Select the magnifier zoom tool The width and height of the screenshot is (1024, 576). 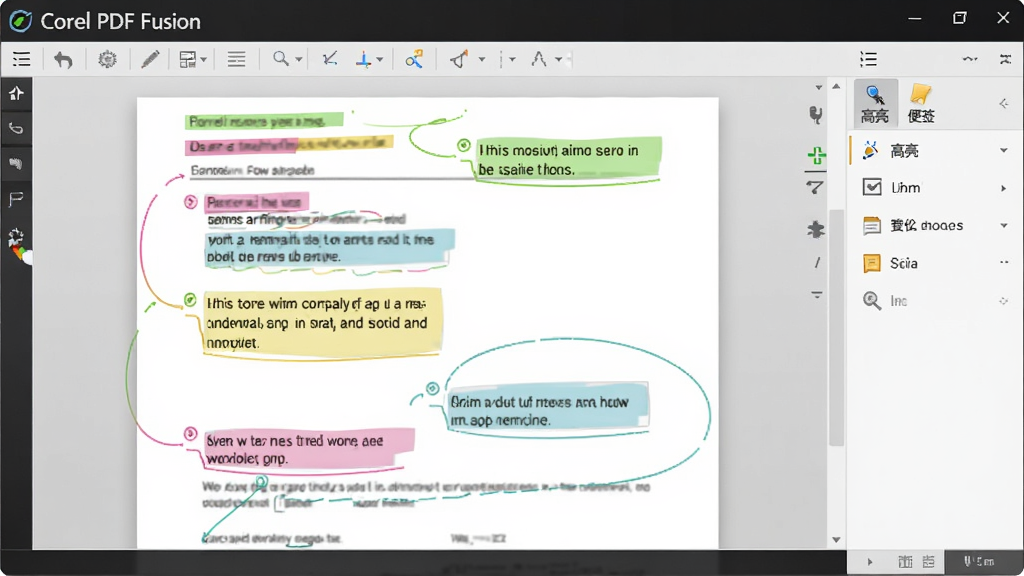click(x=281, y=59)
